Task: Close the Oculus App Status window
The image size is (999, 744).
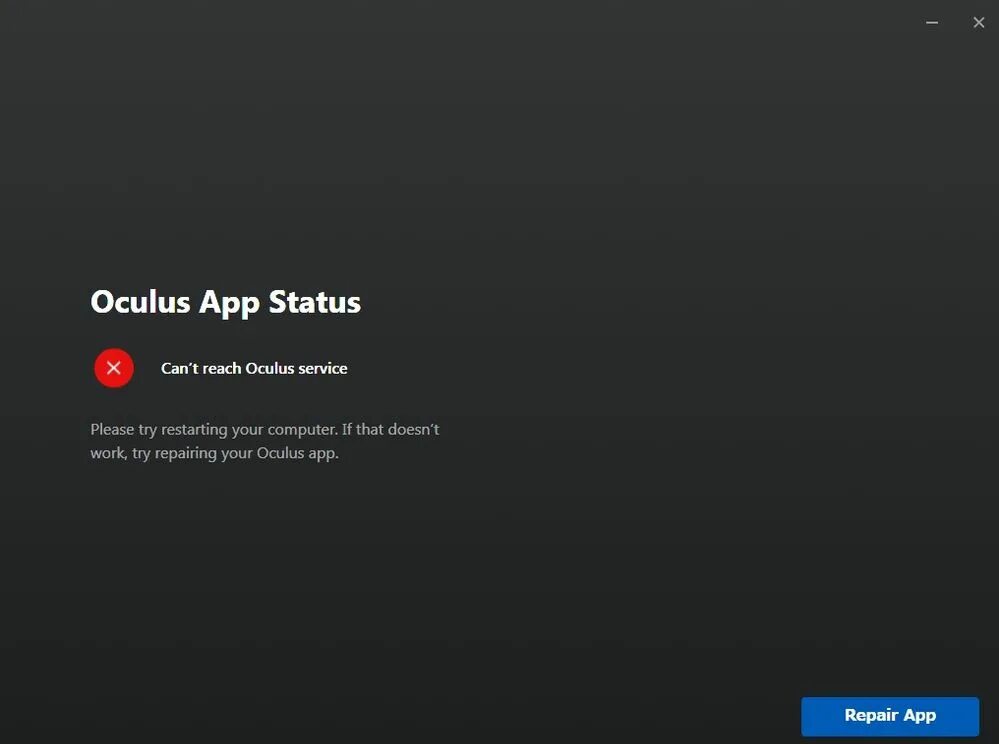Action: point(979,23)
